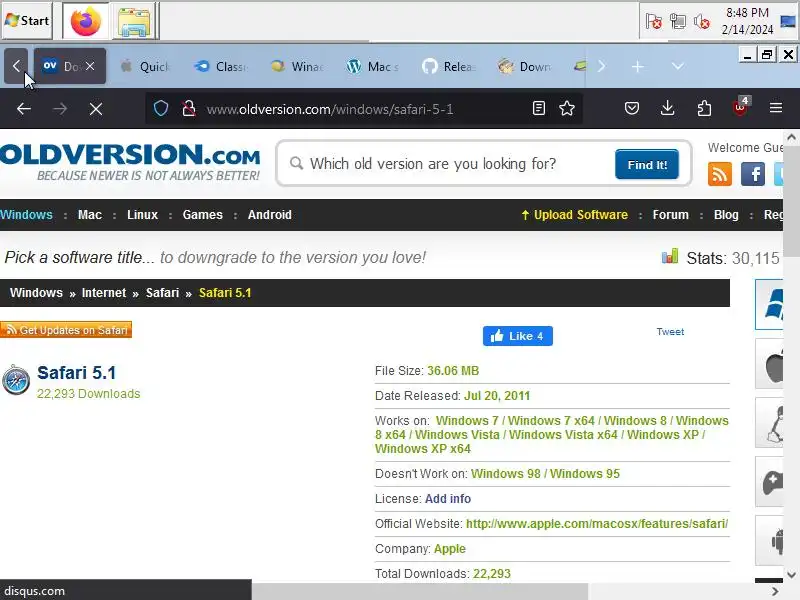Bookmark this page with the star
Viewport: 800px width, 600px height.
567,108
